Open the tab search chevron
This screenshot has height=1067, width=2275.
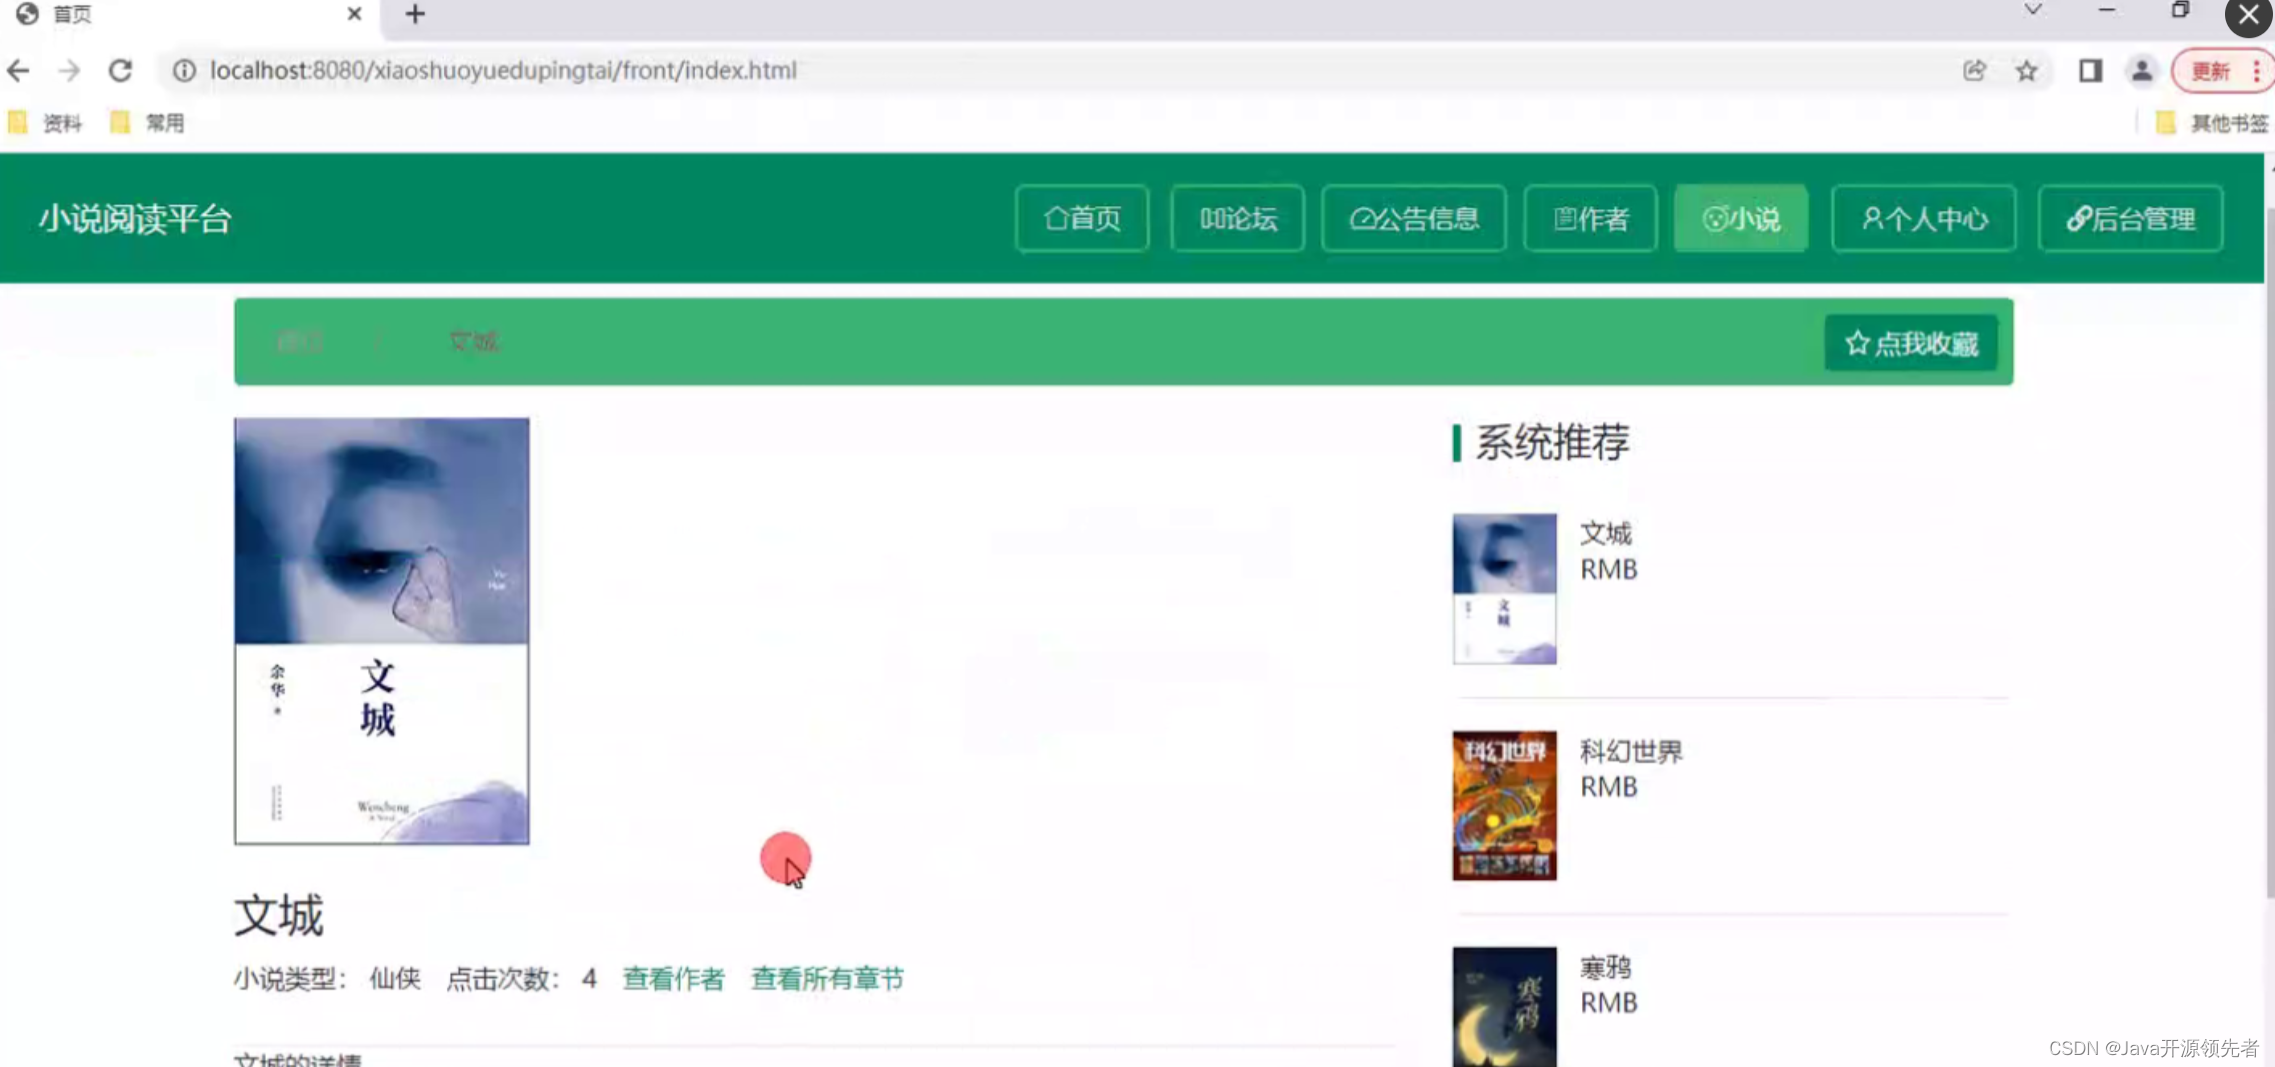(2033, 10)
